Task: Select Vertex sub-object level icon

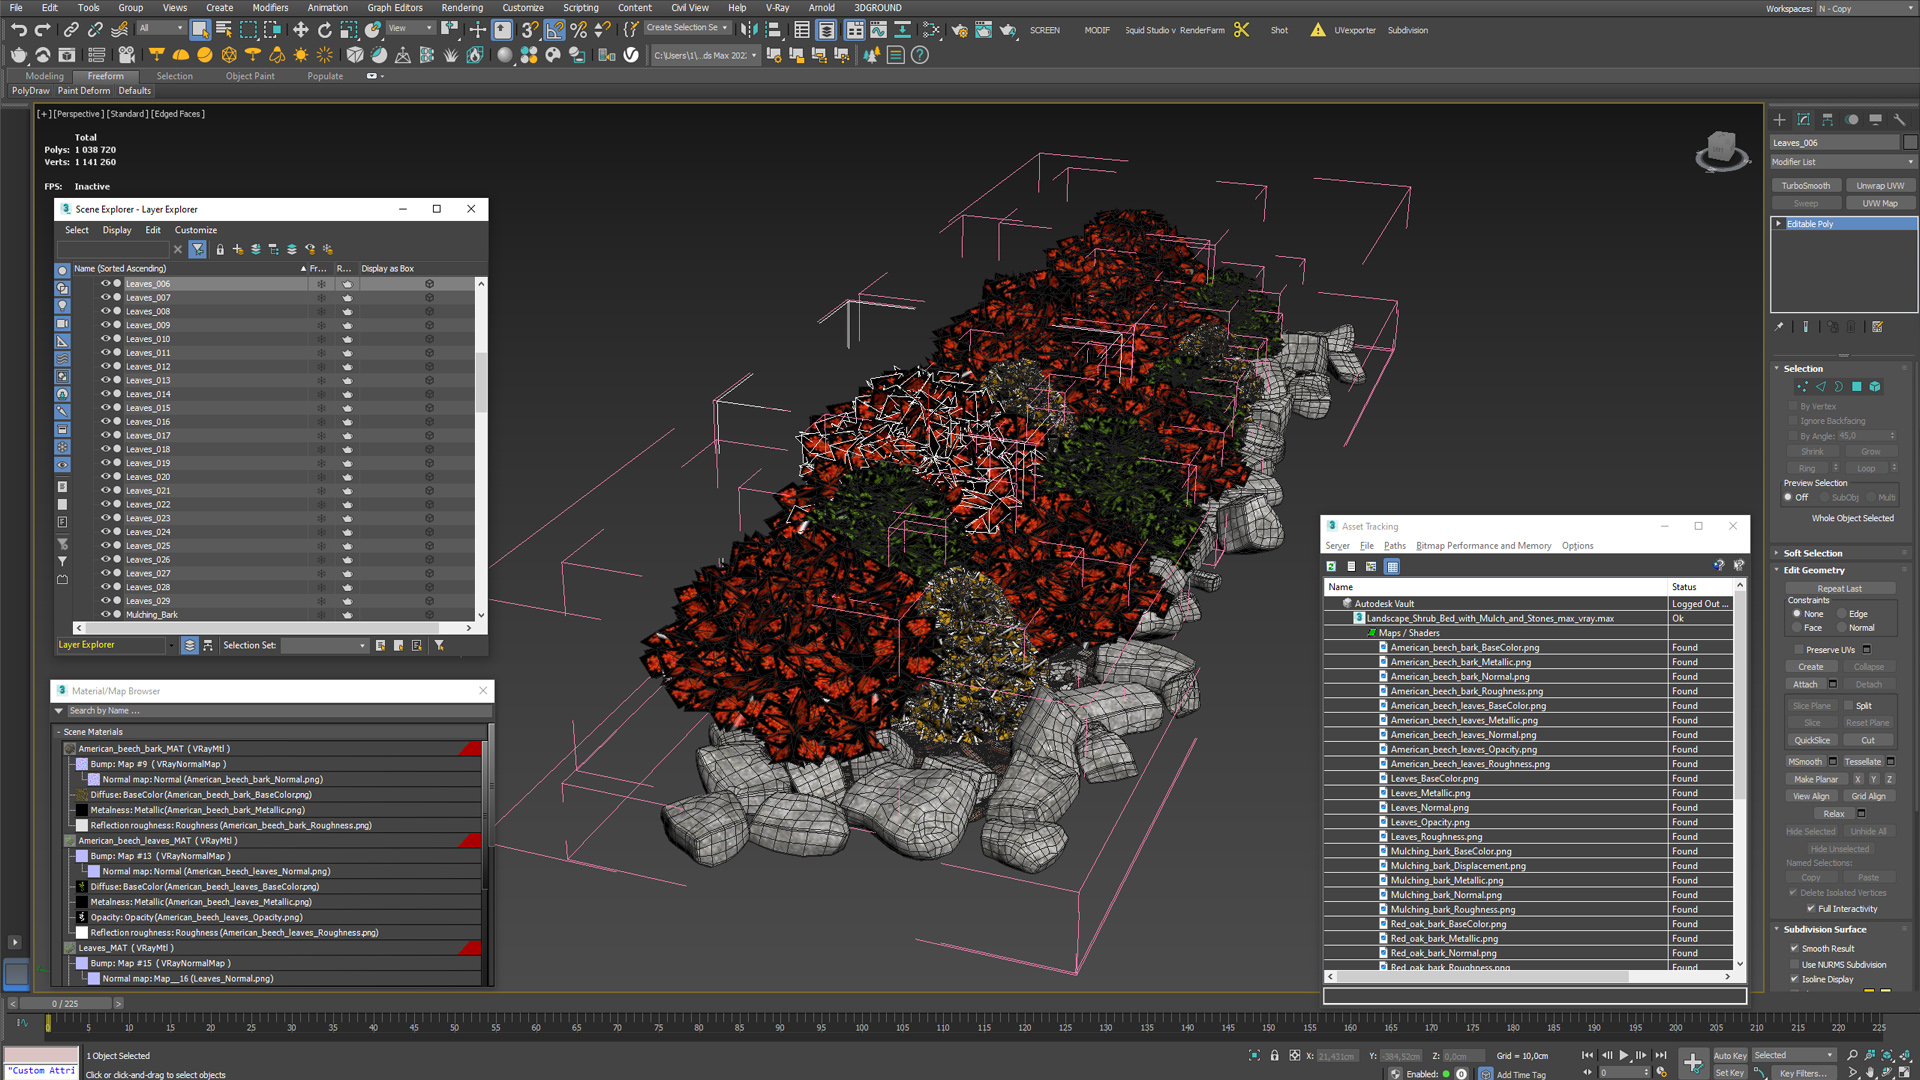Action: [x=1802, y=387]
